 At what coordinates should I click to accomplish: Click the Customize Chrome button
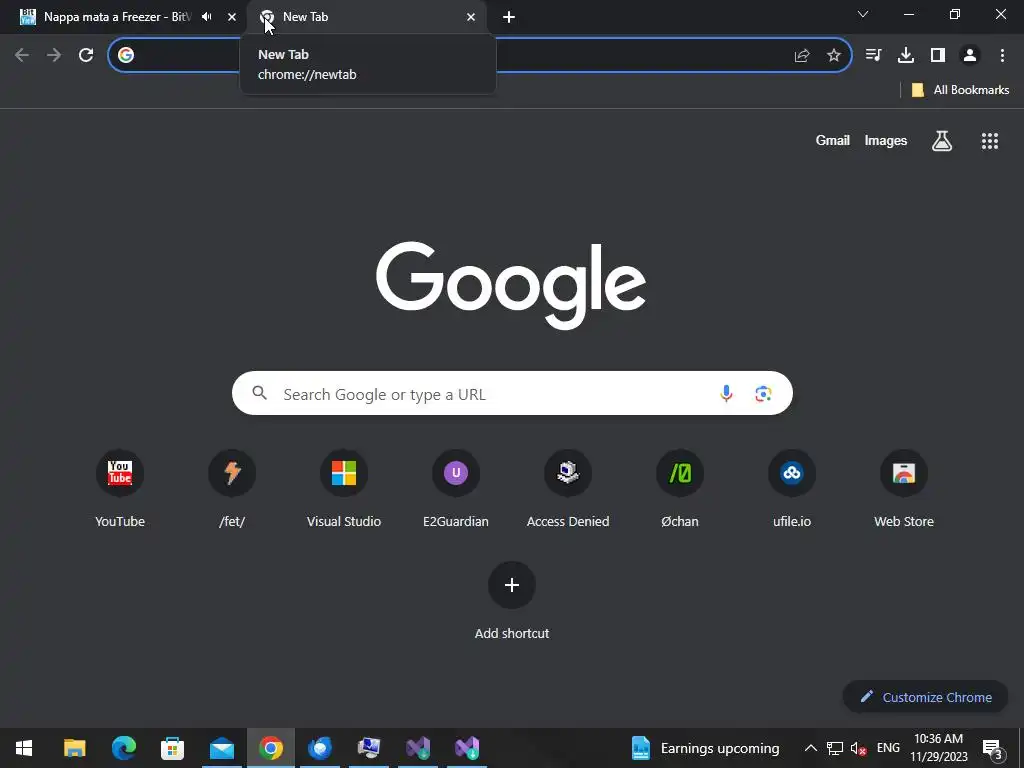[925, 697]
